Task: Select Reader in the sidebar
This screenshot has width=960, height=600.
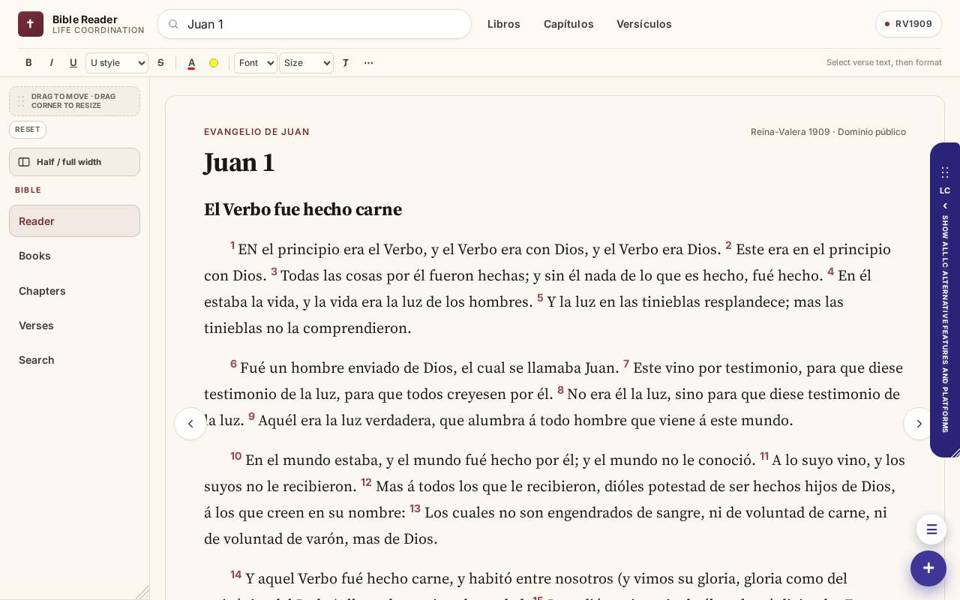Action: point(75,221)
